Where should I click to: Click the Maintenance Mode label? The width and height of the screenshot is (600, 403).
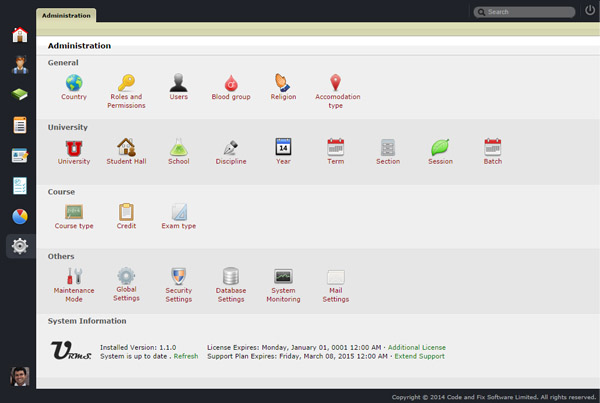click(x=74, y=295)
